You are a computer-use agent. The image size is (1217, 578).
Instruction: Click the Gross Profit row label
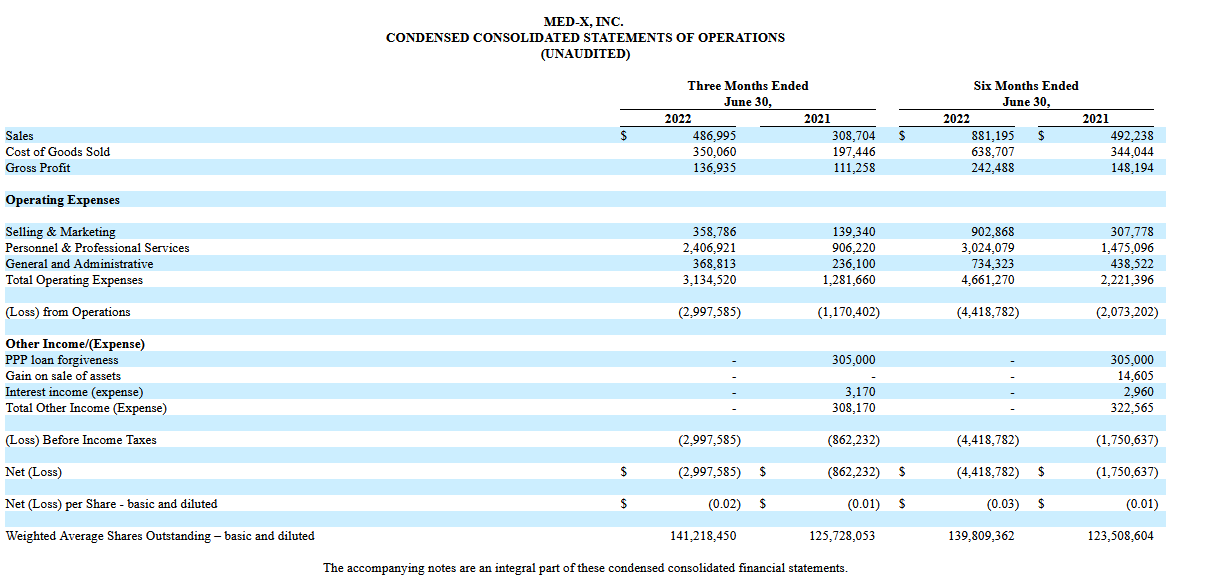(38, 168)
